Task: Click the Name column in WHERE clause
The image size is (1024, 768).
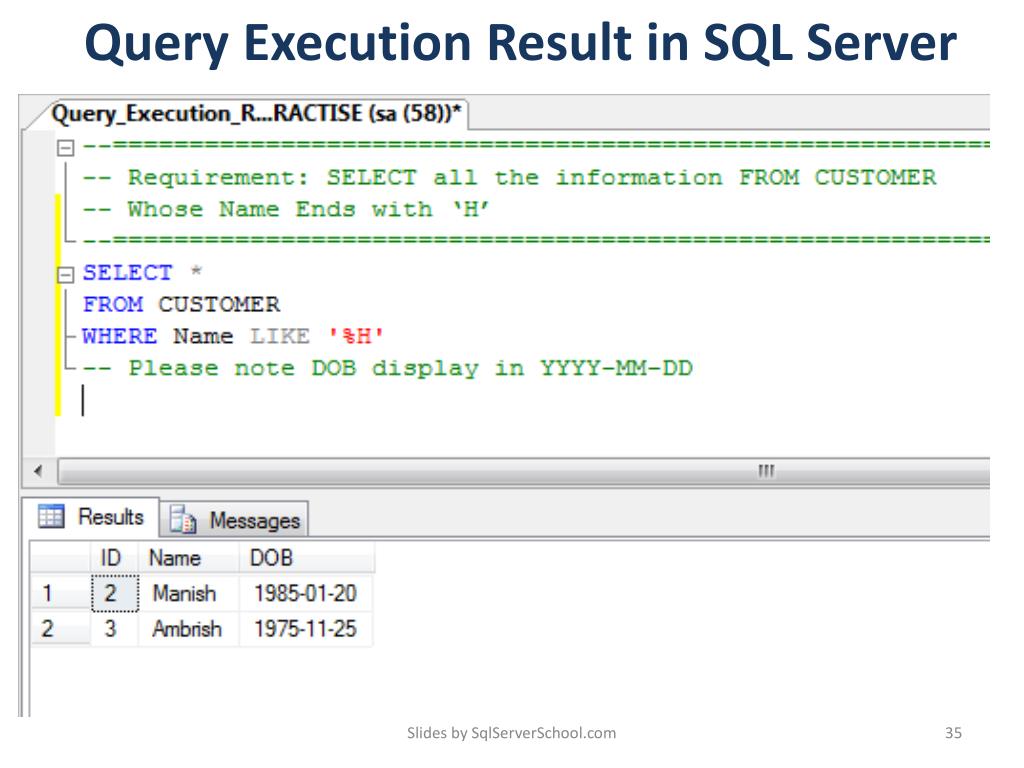Action: tap(203, 336)
